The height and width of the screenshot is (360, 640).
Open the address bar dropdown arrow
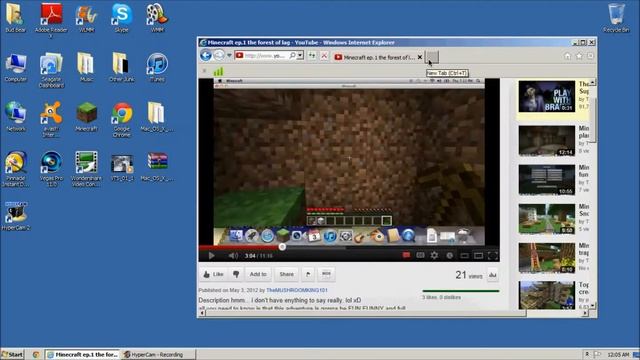point(300,56)
